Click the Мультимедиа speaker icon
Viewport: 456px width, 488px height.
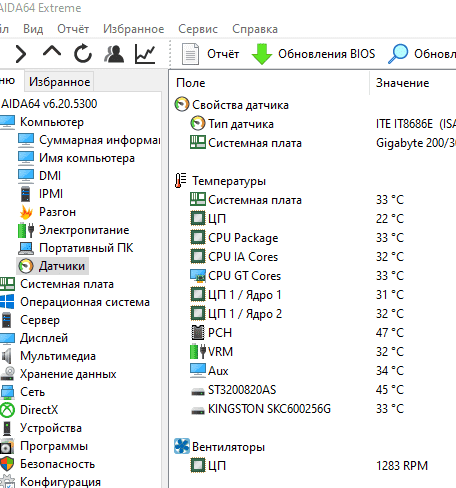[x=7, y=356]
